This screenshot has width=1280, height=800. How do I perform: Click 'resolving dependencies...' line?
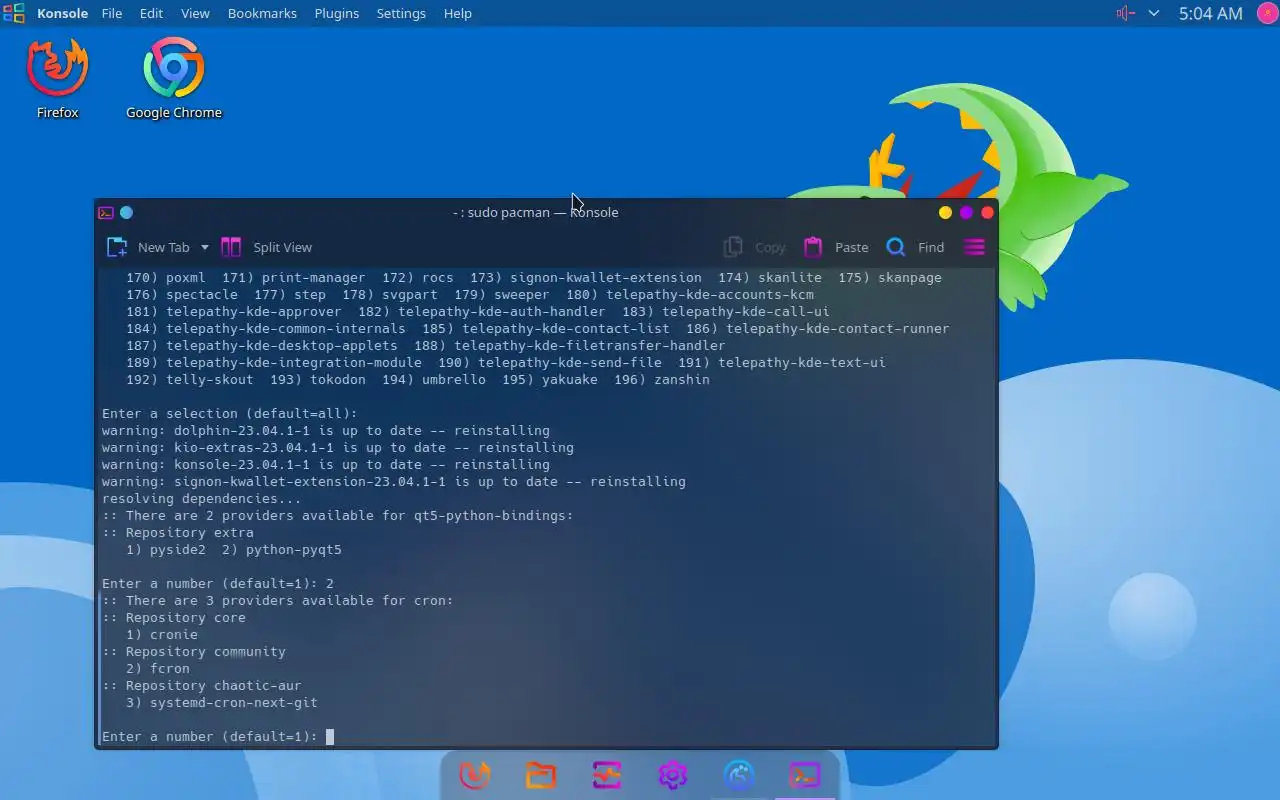tap(202, 499)
